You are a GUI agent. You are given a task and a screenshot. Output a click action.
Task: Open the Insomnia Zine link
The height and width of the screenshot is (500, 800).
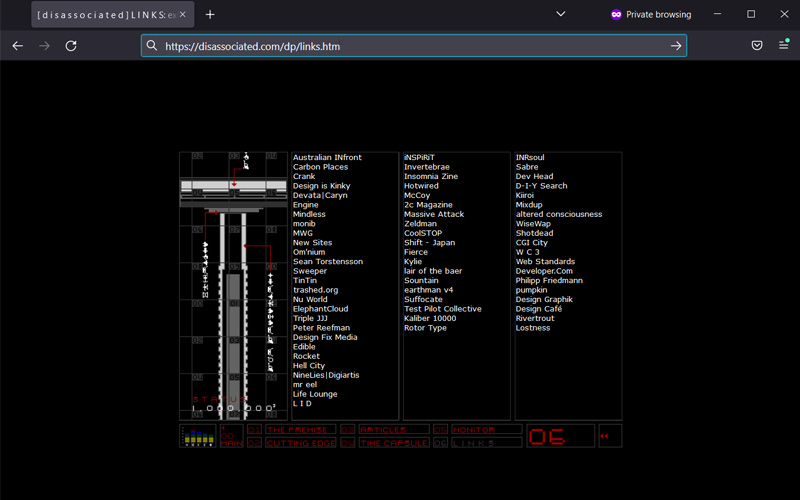click(431, 177)
